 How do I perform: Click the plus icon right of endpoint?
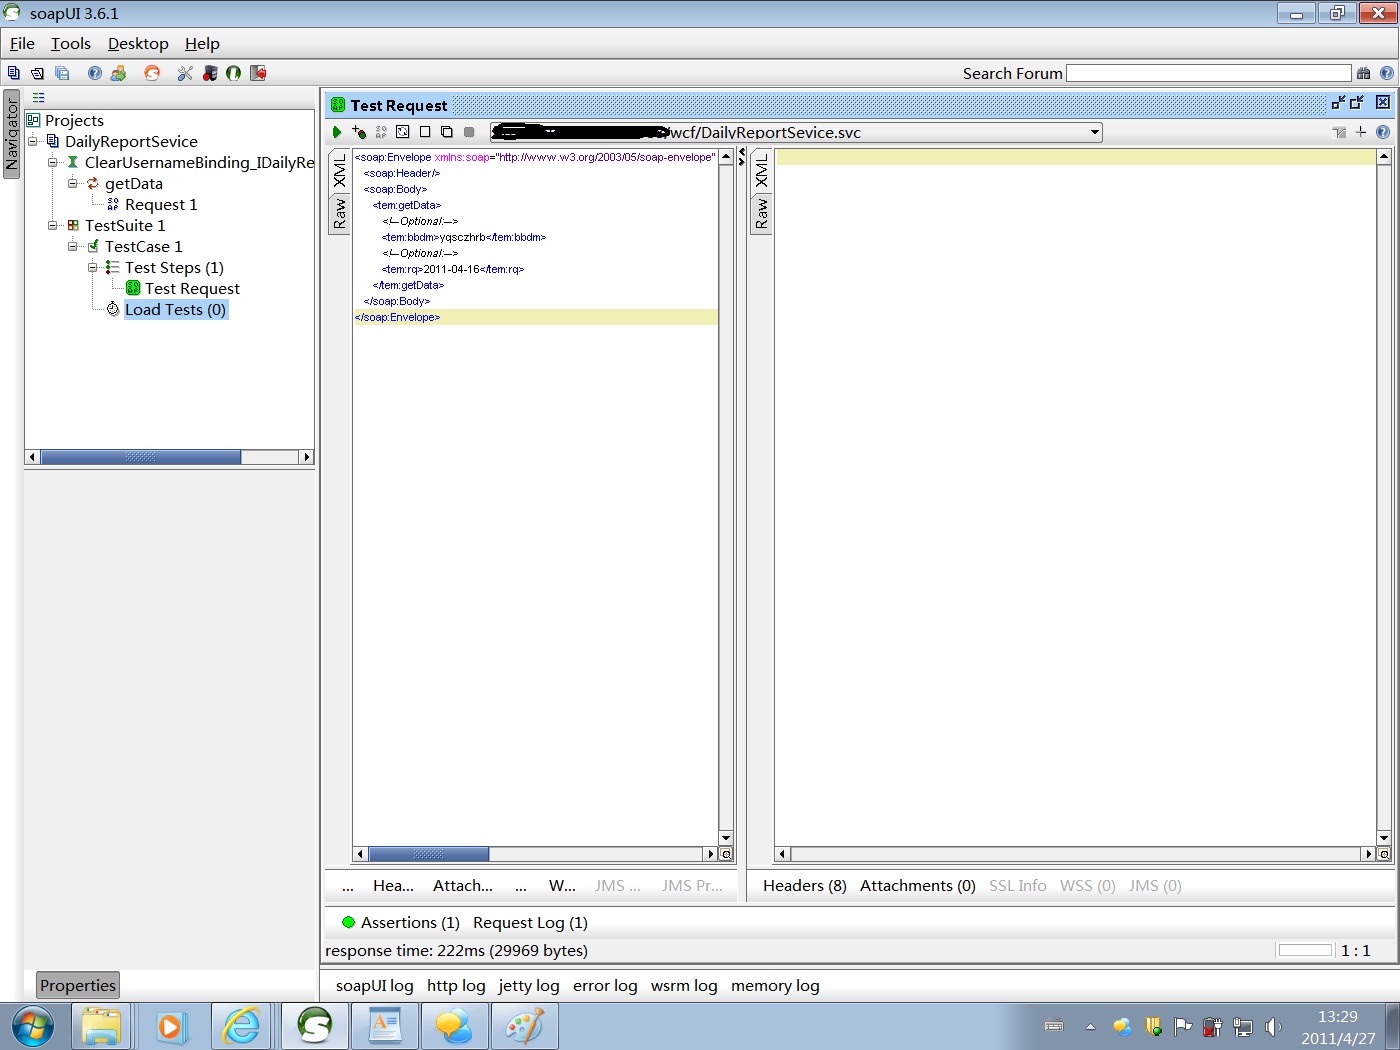click(1361, 132)
